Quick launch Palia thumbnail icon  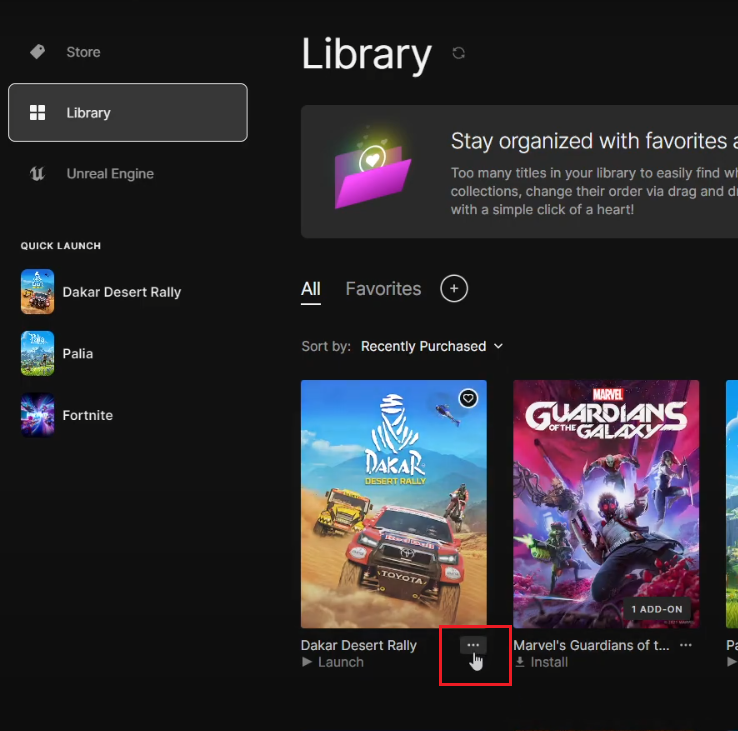coord(37,353)
